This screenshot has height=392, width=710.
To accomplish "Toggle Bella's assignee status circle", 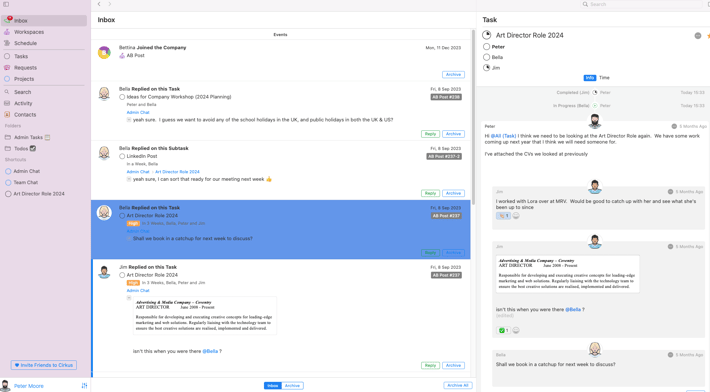I will point(486,57).
